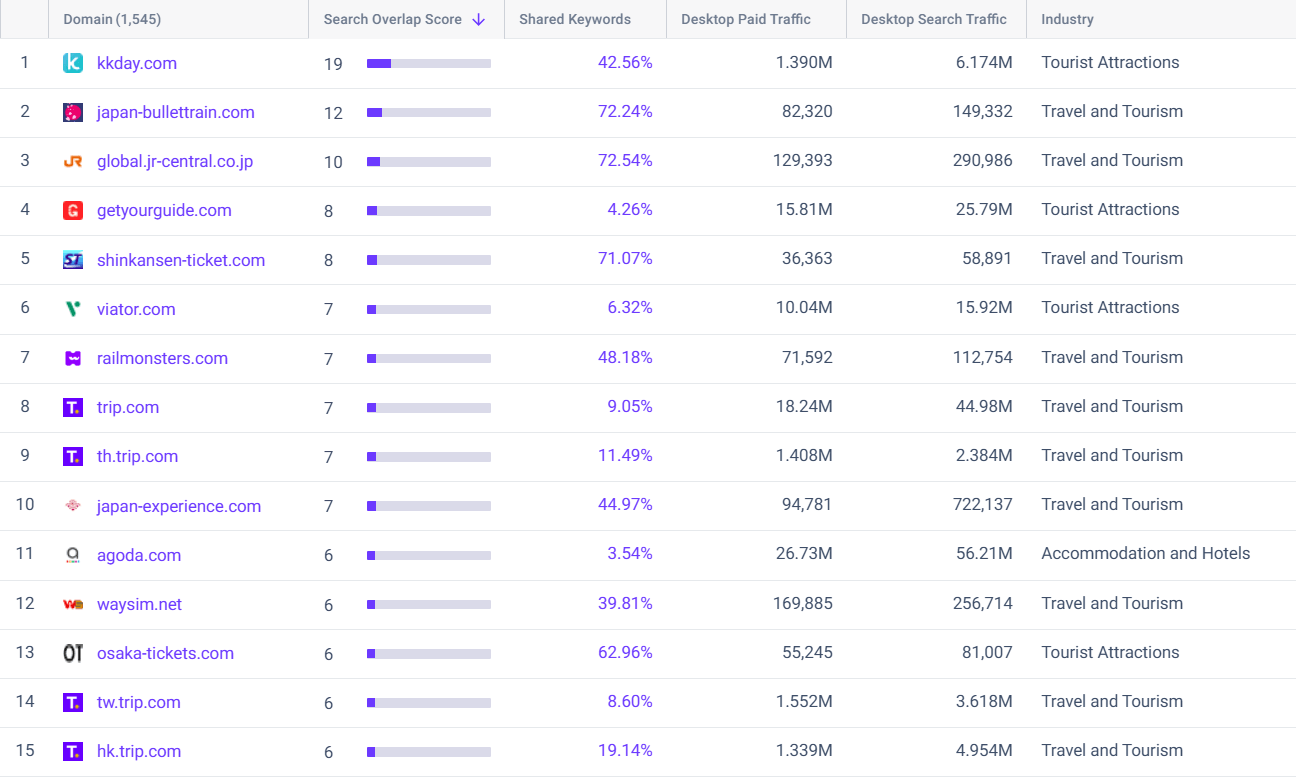Click the japan-experience.com favicon icon
The image size is (1296, 779).
tap(73, 506)
